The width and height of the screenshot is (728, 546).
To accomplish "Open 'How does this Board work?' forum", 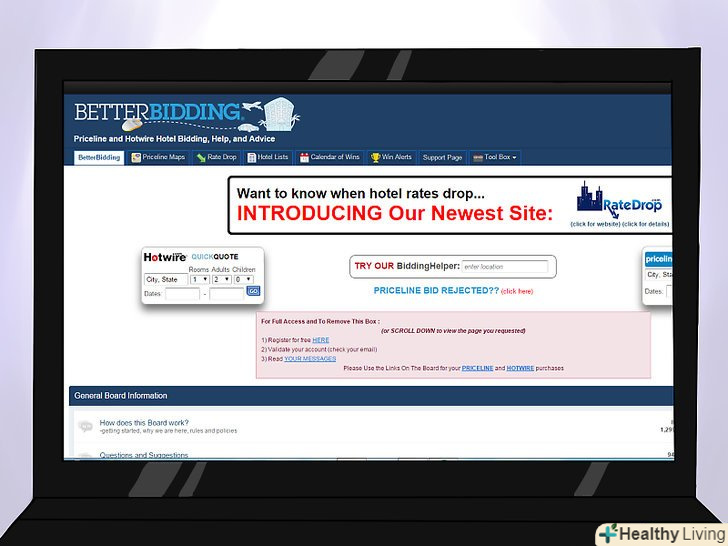I will click(x=144, y=423).
